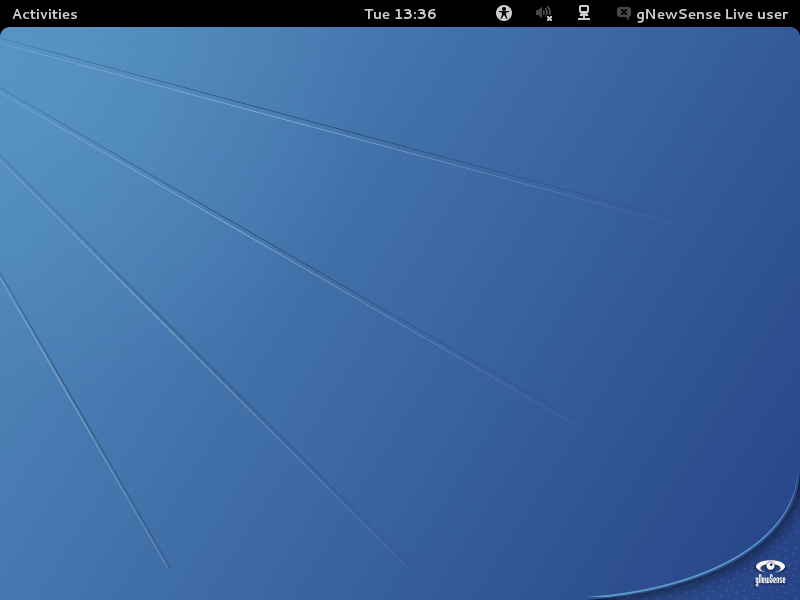This screenshot has width=800, height=600.
Task: Click the "gNewSense Live user" name text
Action: click(x=712, y=14)
